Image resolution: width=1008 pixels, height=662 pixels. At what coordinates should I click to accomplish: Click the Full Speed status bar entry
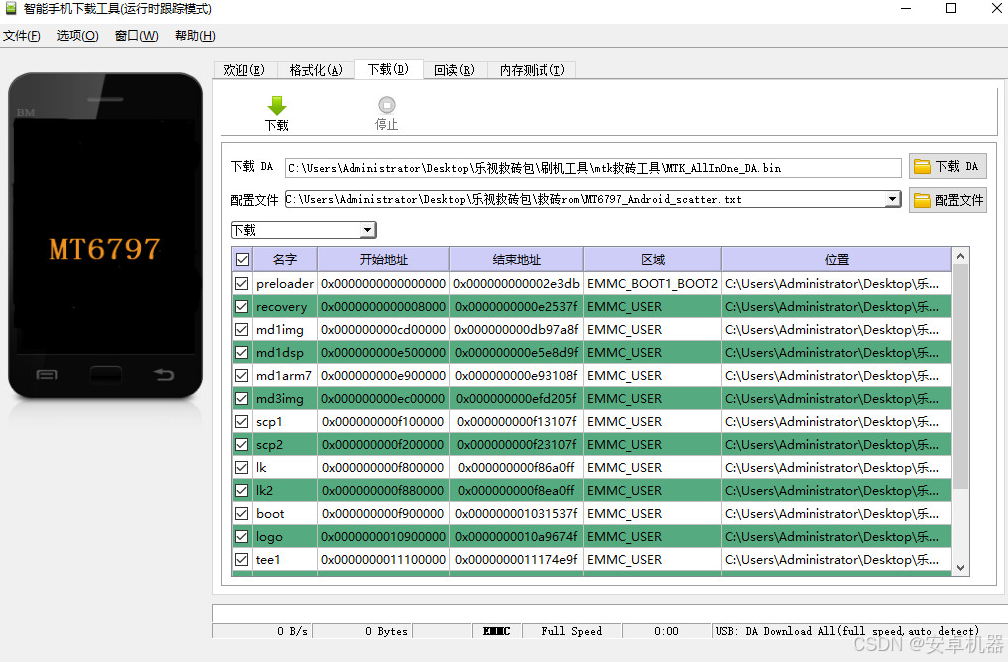pos(572,631)
